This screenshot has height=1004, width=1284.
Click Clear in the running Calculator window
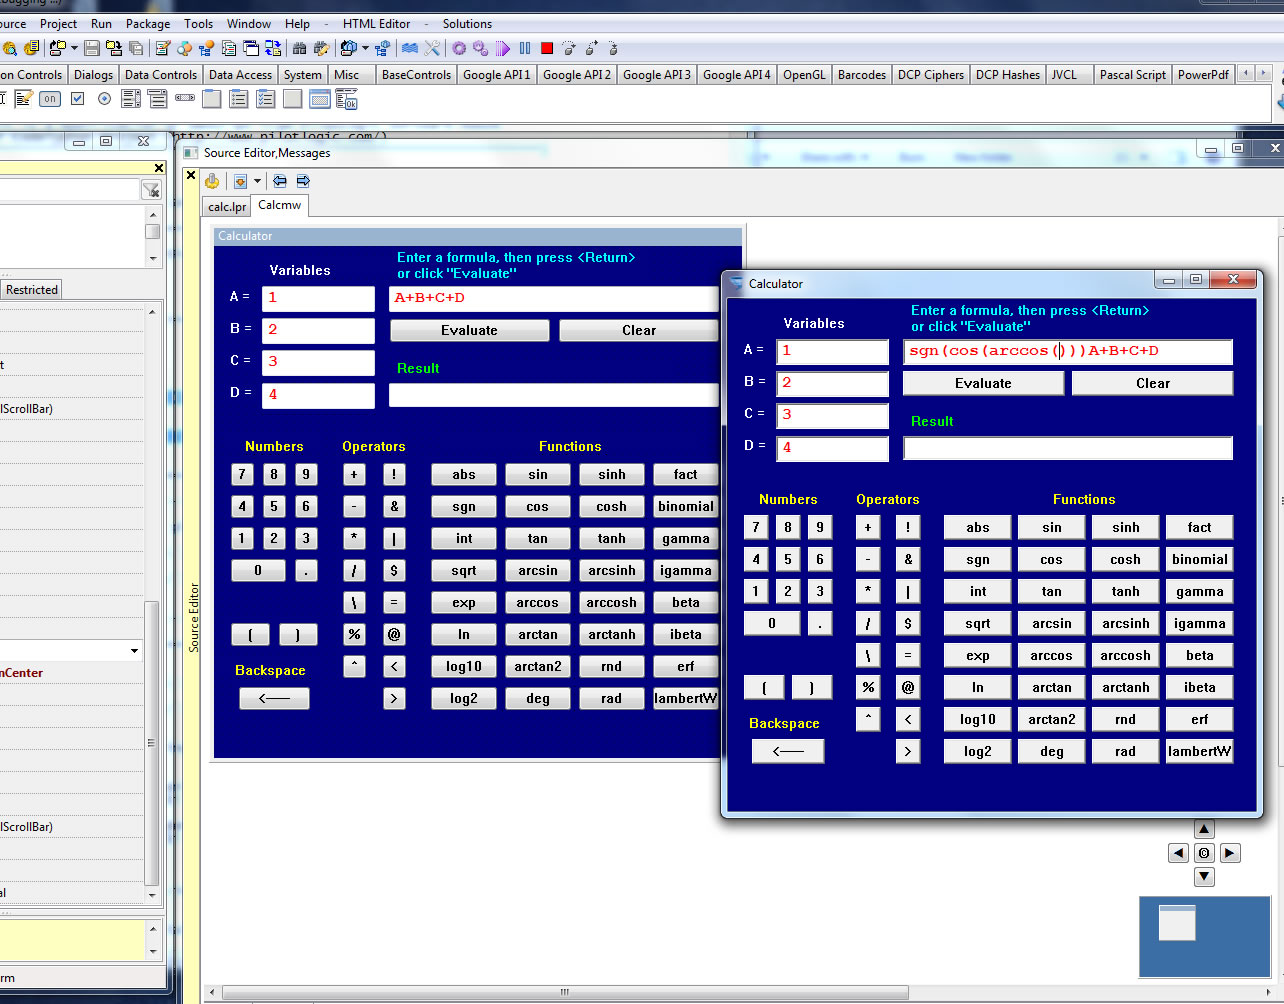coord(1152,383)
